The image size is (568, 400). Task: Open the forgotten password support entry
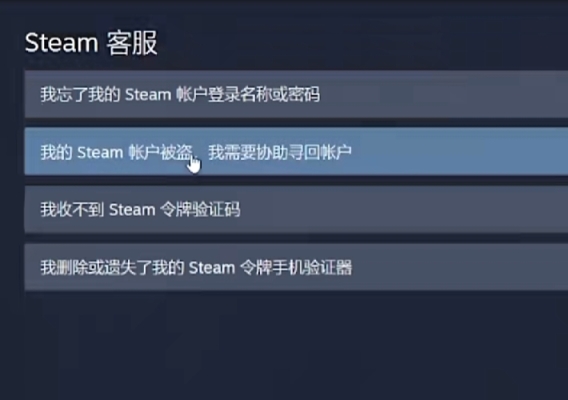(296, 94)
